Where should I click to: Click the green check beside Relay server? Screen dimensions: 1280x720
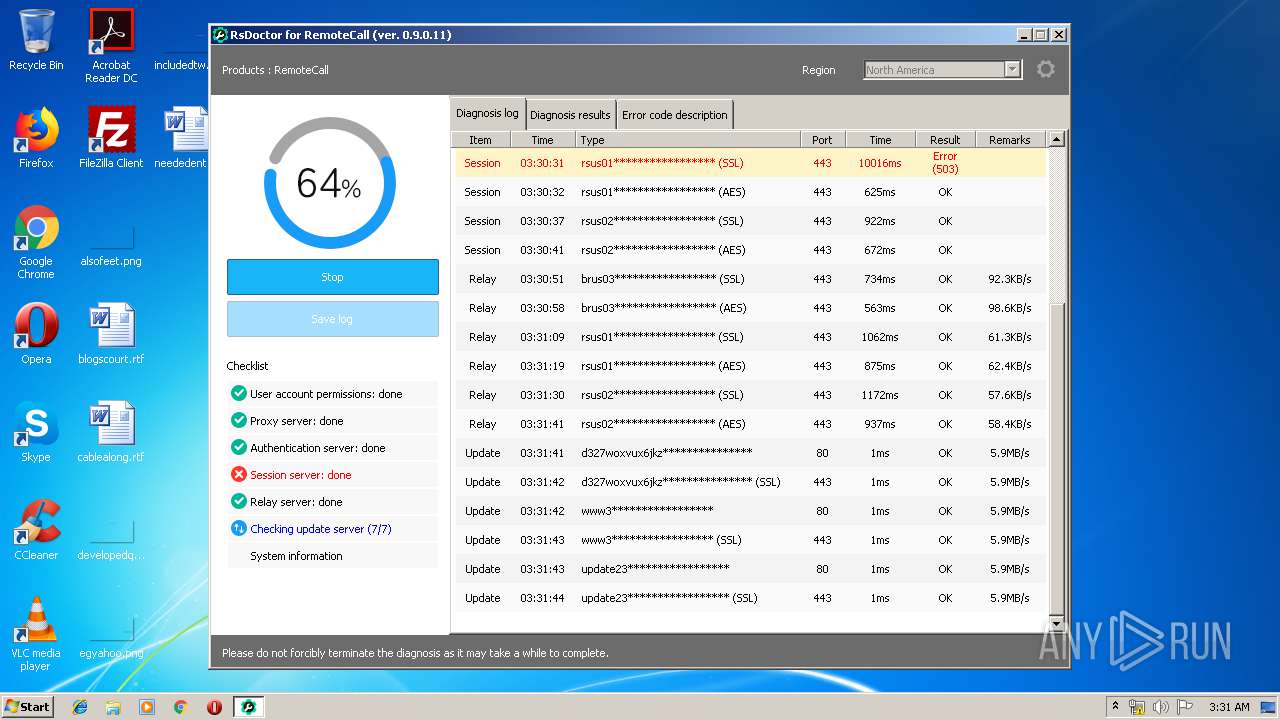click(238, 501)
